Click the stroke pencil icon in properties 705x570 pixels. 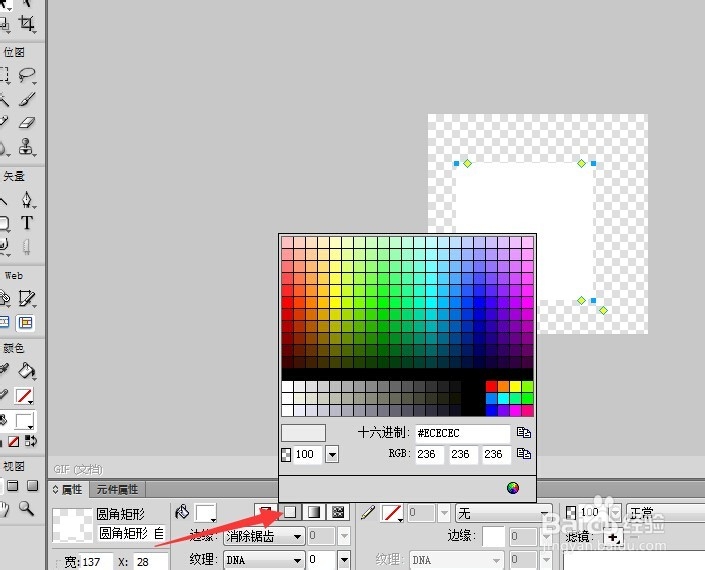click(368, 512)
